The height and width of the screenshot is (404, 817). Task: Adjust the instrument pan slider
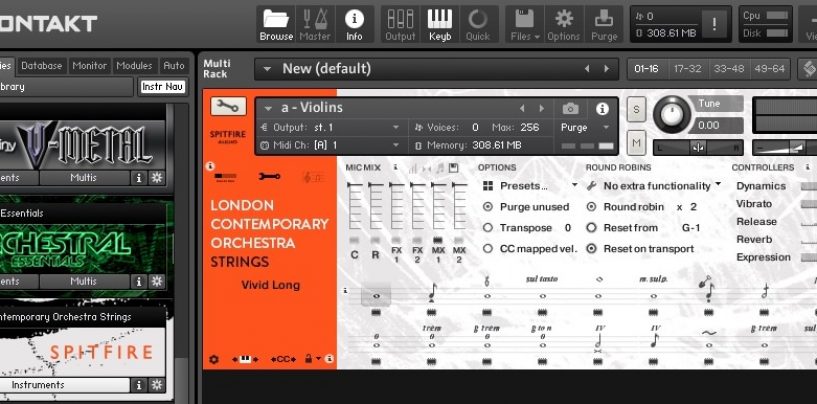[x=698, y=148]
